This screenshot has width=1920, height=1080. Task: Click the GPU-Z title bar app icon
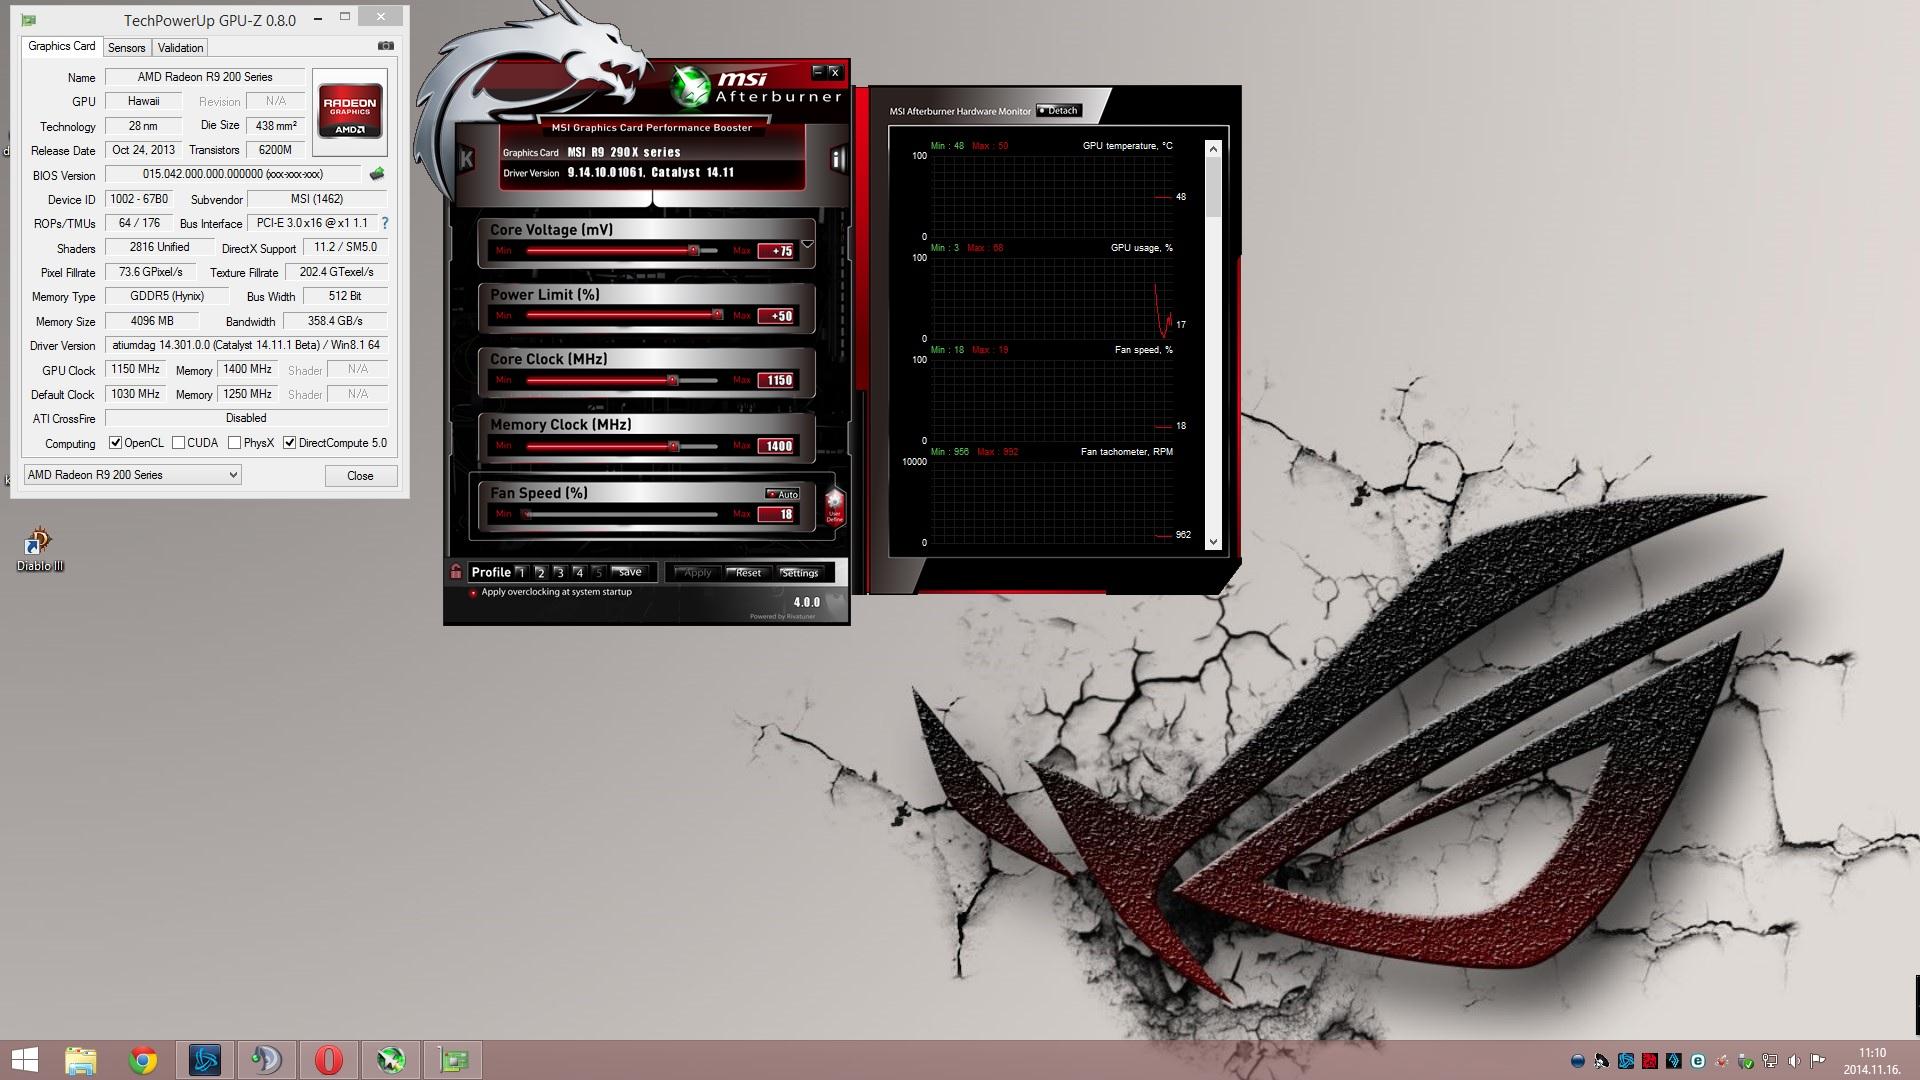(x=29, y=19)
